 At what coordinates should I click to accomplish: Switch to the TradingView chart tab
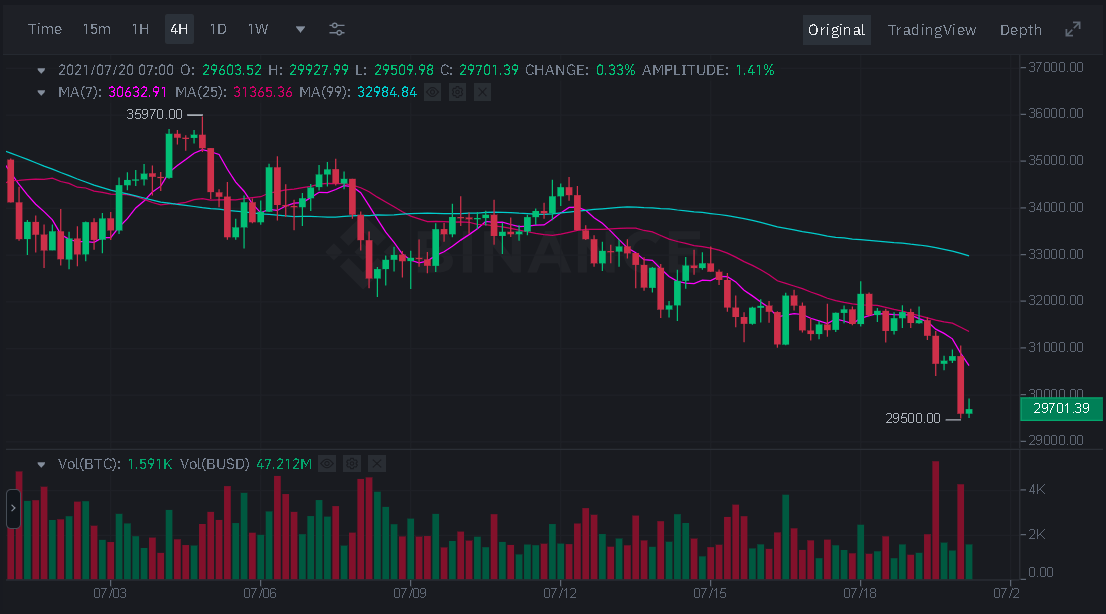pos(931,30)
